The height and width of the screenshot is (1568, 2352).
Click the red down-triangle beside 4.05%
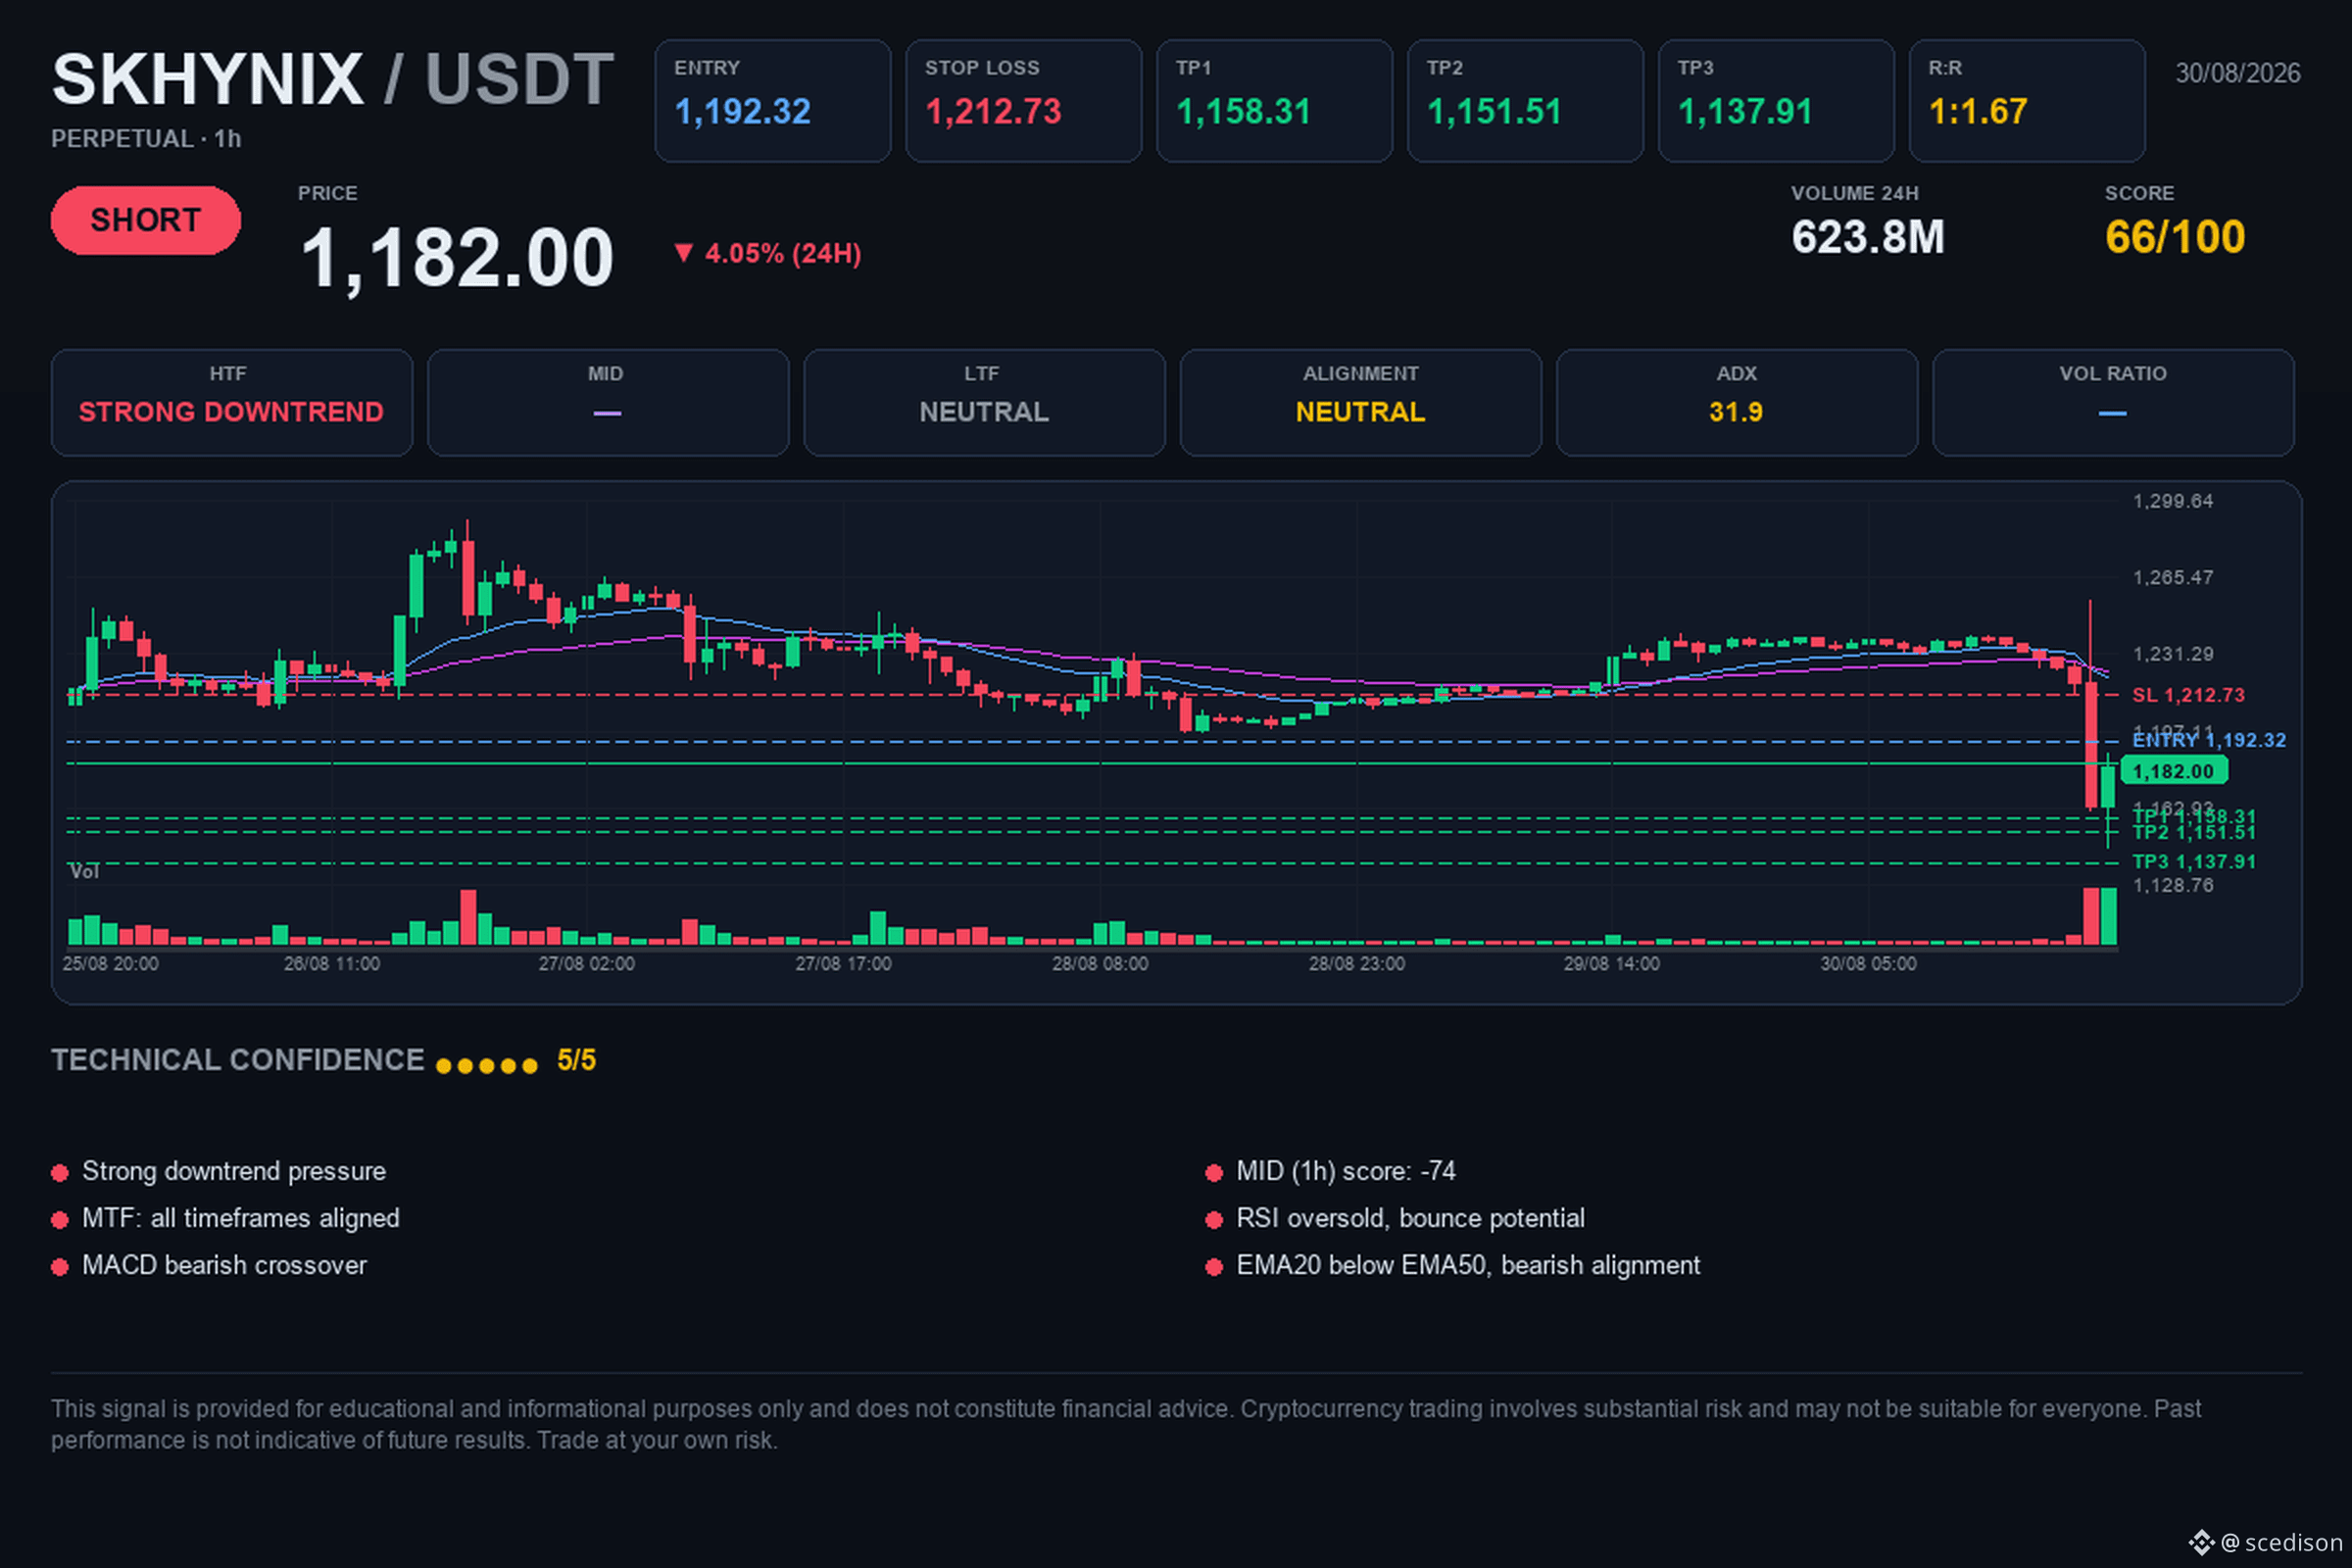[x=683, y=253]
